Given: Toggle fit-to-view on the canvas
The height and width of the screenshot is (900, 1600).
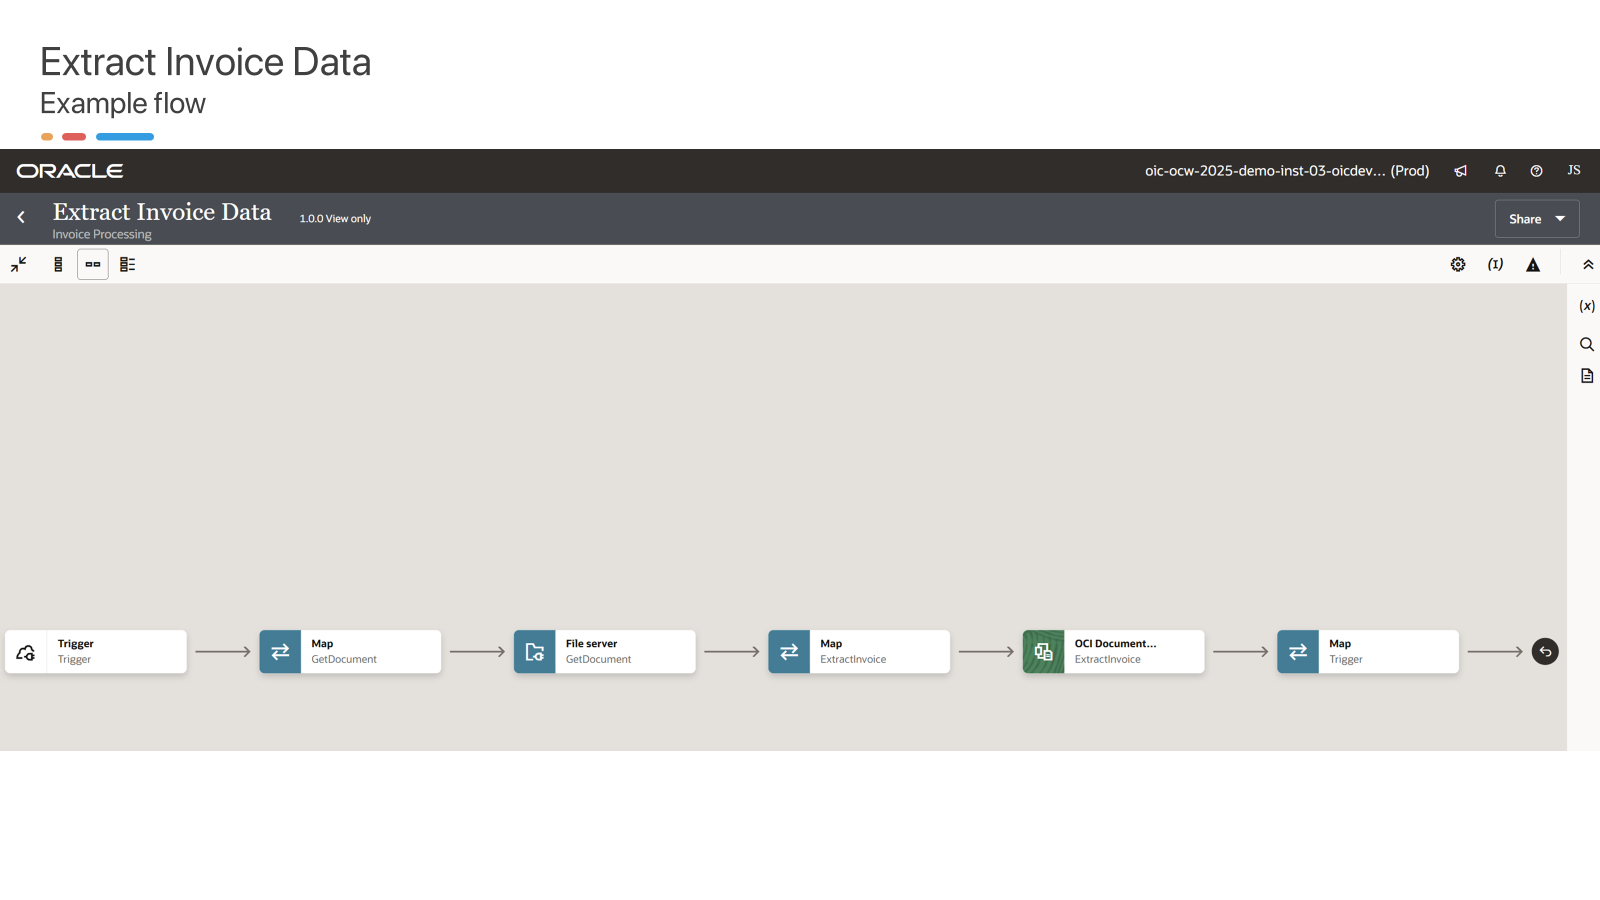Looking at the screenshot, I should point(18,264).
